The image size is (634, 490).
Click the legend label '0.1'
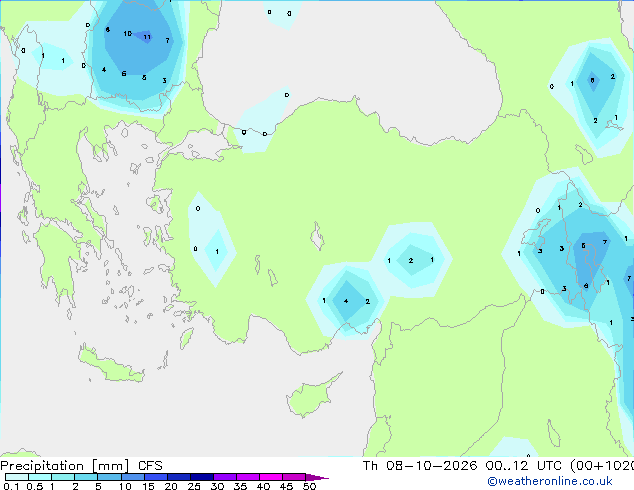[11, 486]
